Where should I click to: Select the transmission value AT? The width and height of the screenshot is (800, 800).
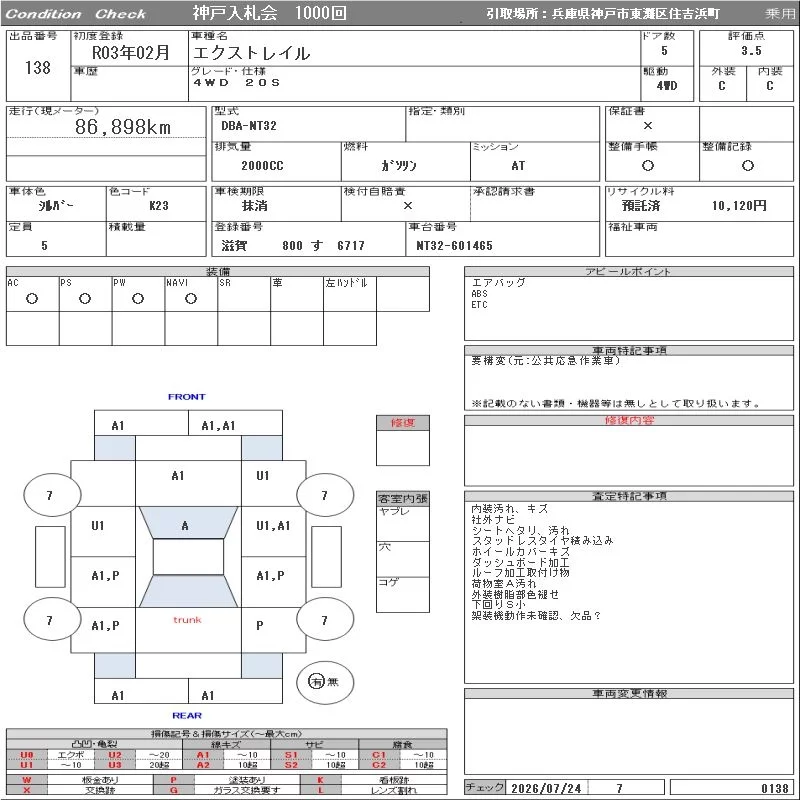point(518,166)
